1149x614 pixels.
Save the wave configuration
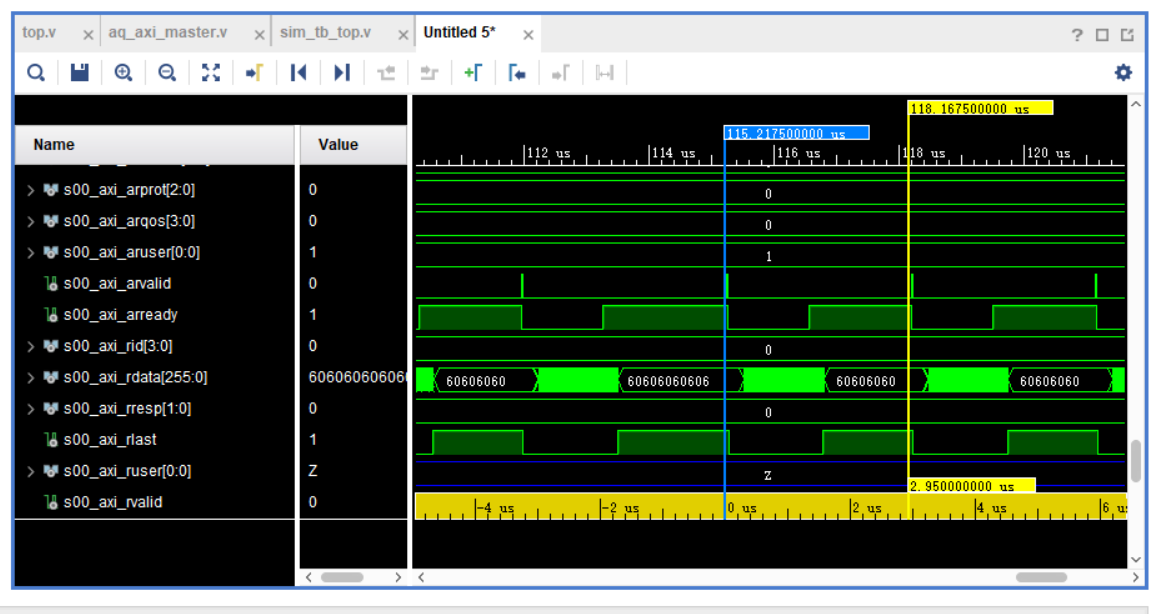tap(82, 72)
